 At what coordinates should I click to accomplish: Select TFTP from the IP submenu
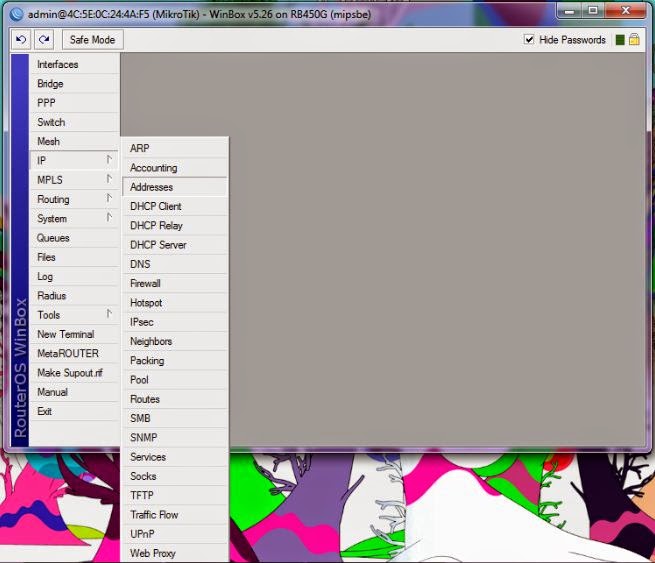coord(175,495)
